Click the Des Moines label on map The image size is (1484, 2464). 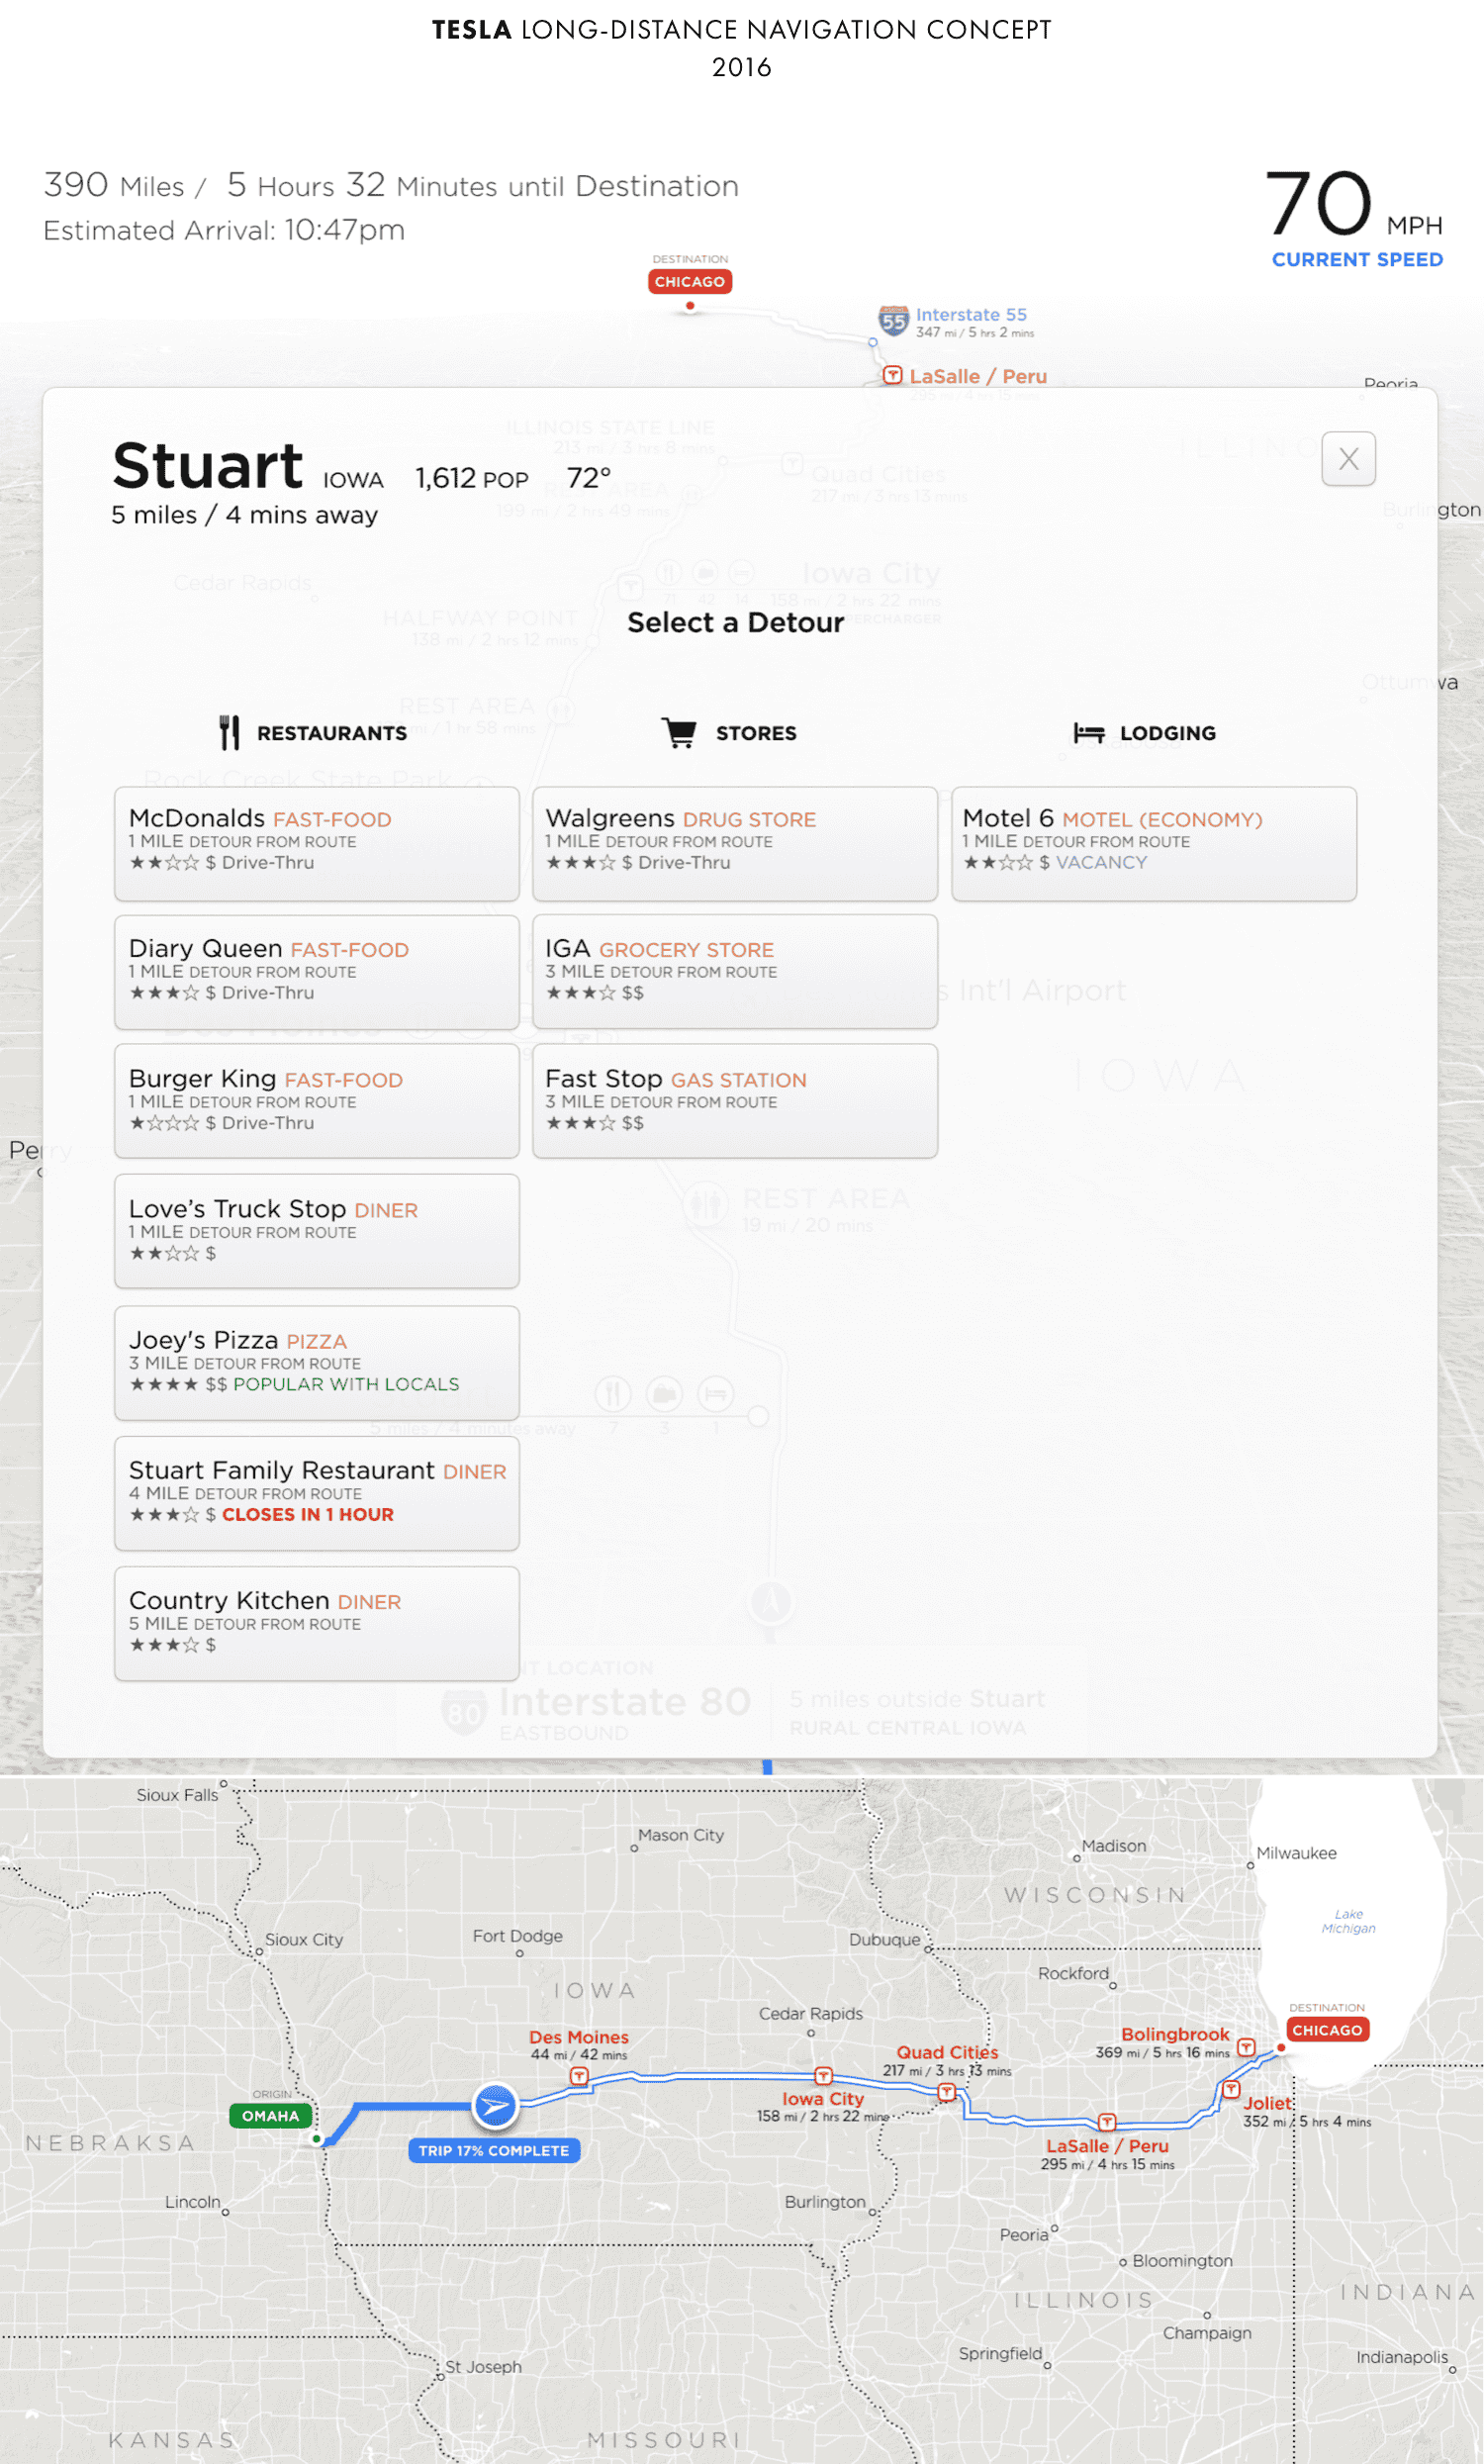579,2037
